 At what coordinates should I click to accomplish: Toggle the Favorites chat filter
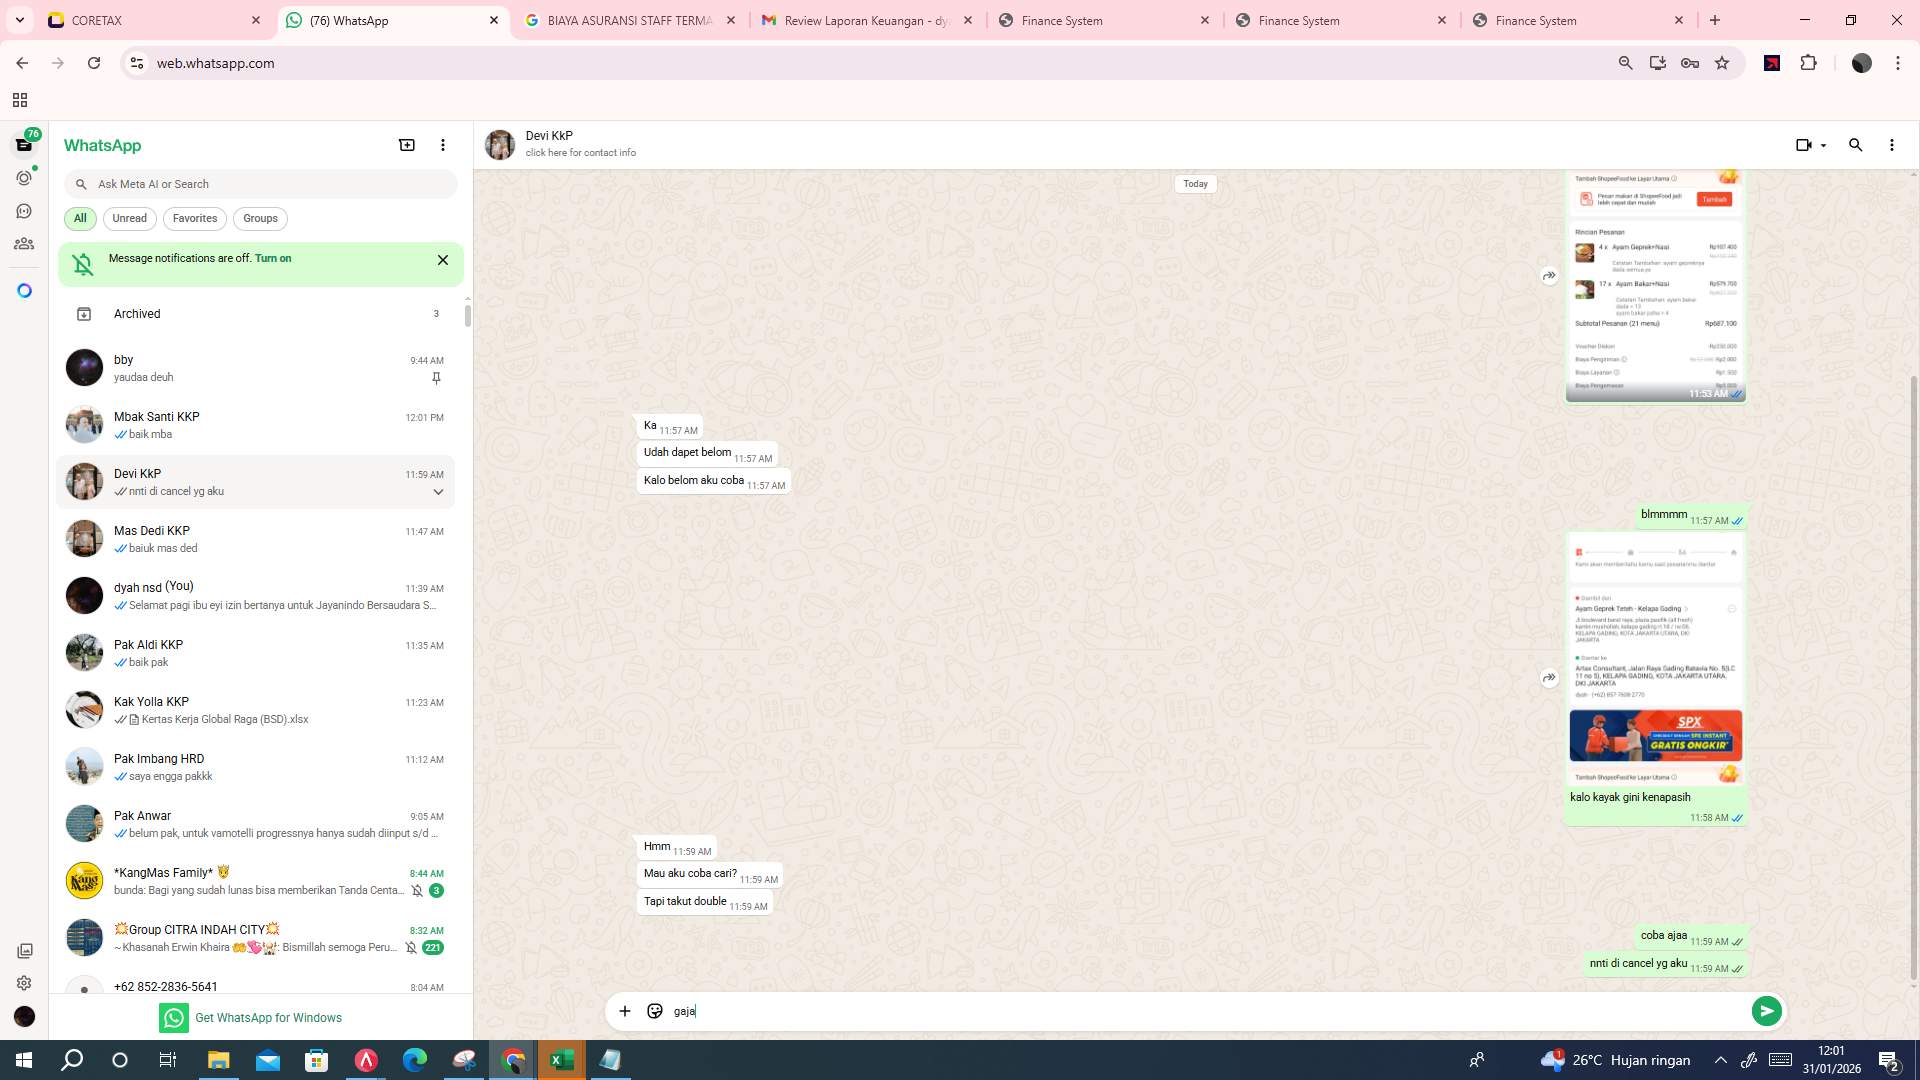coord(195,218)
